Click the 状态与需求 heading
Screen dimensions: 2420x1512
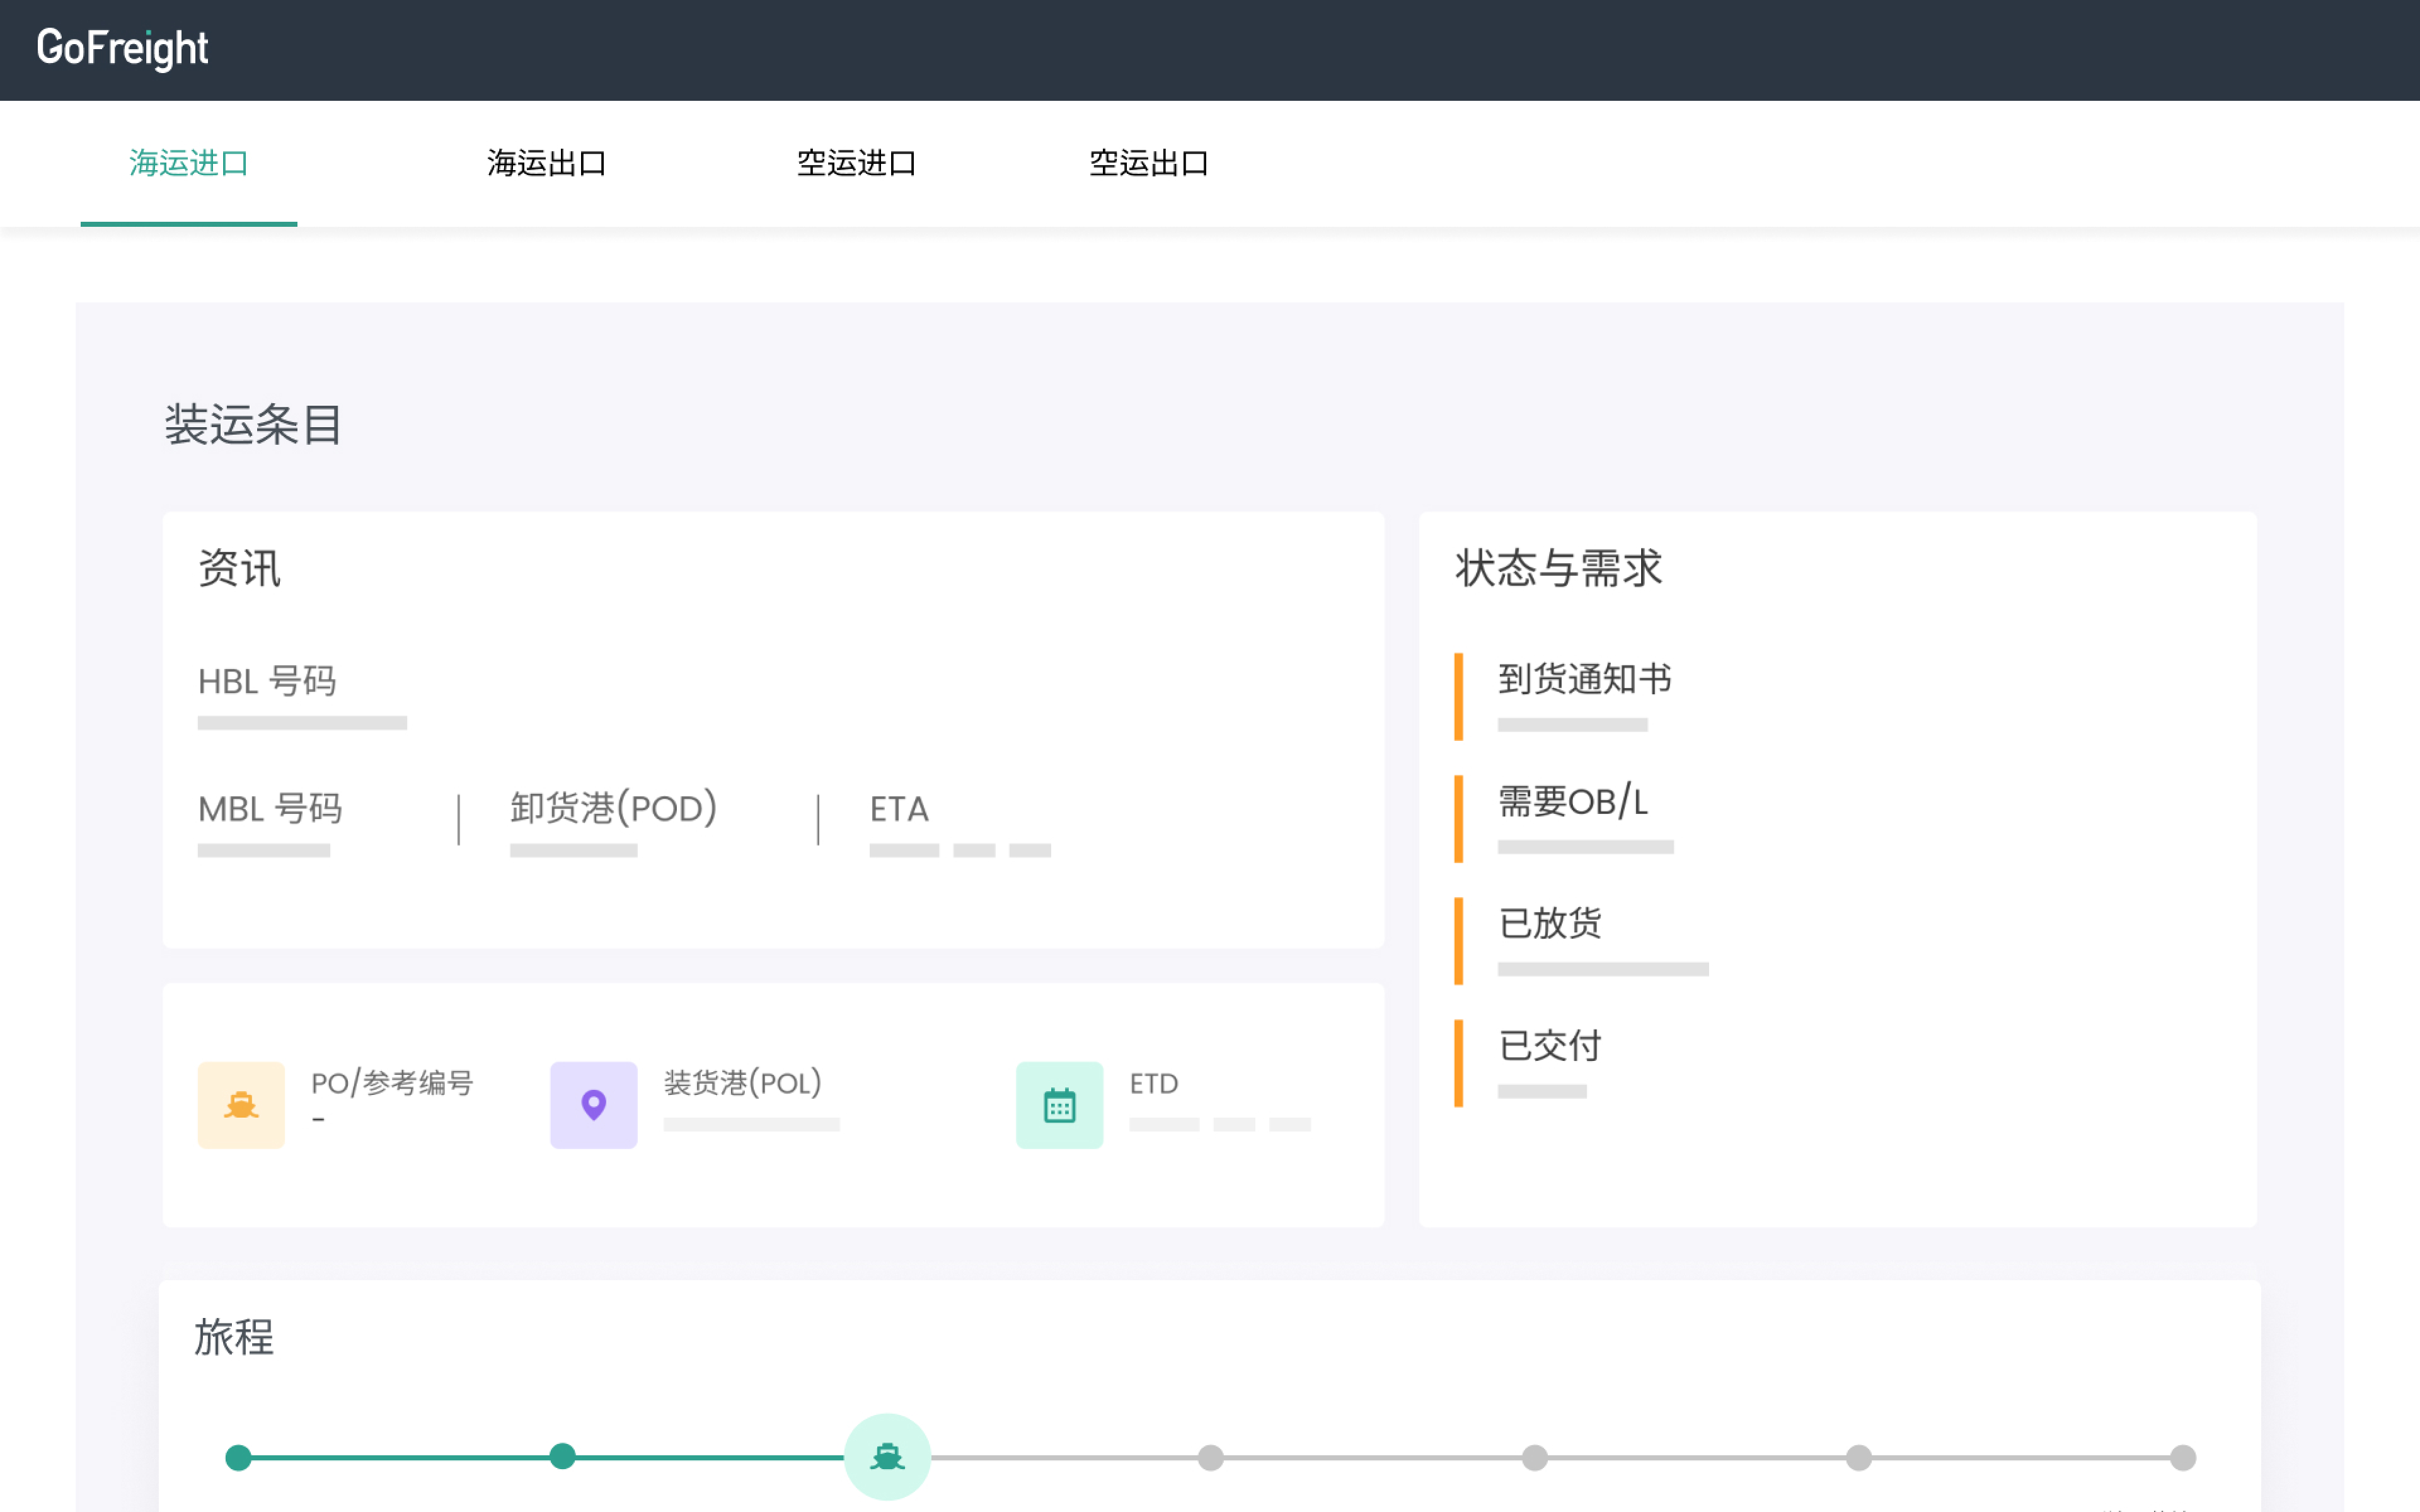pos(1558,568)
